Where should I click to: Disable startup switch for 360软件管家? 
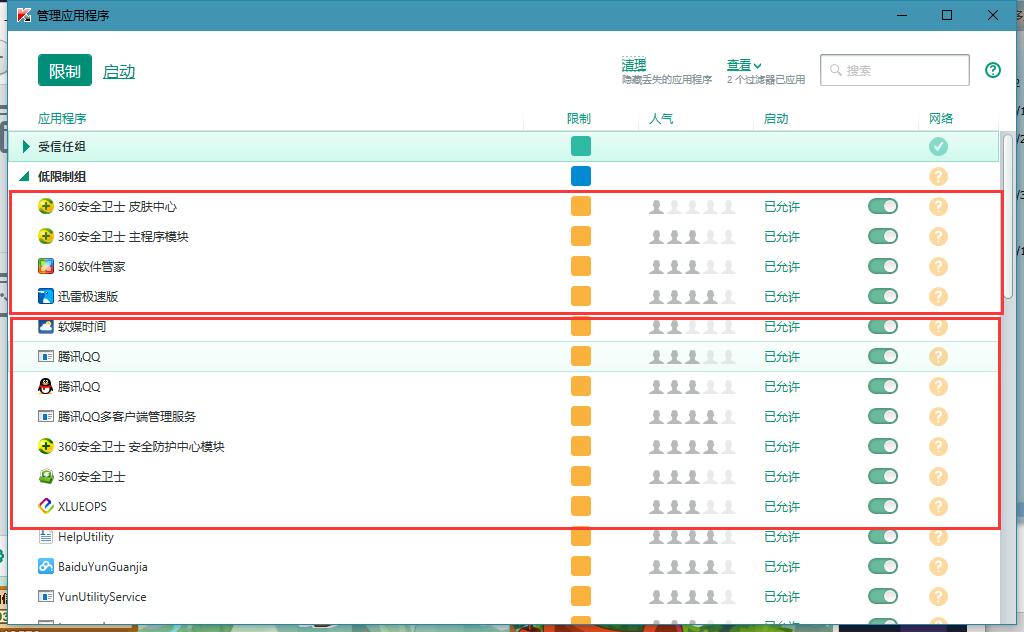pyautogui.click(x=883, y=266)
